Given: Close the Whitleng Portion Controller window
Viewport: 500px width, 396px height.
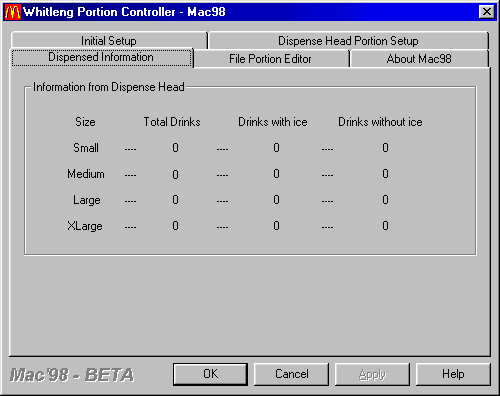Looking at the screenshot, I should tap(487, 12).
